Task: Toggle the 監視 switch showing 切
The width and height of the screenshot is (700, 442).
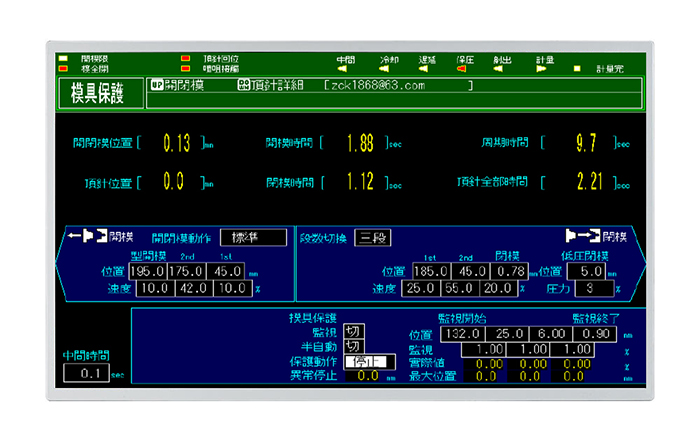Action: point(352,331)
